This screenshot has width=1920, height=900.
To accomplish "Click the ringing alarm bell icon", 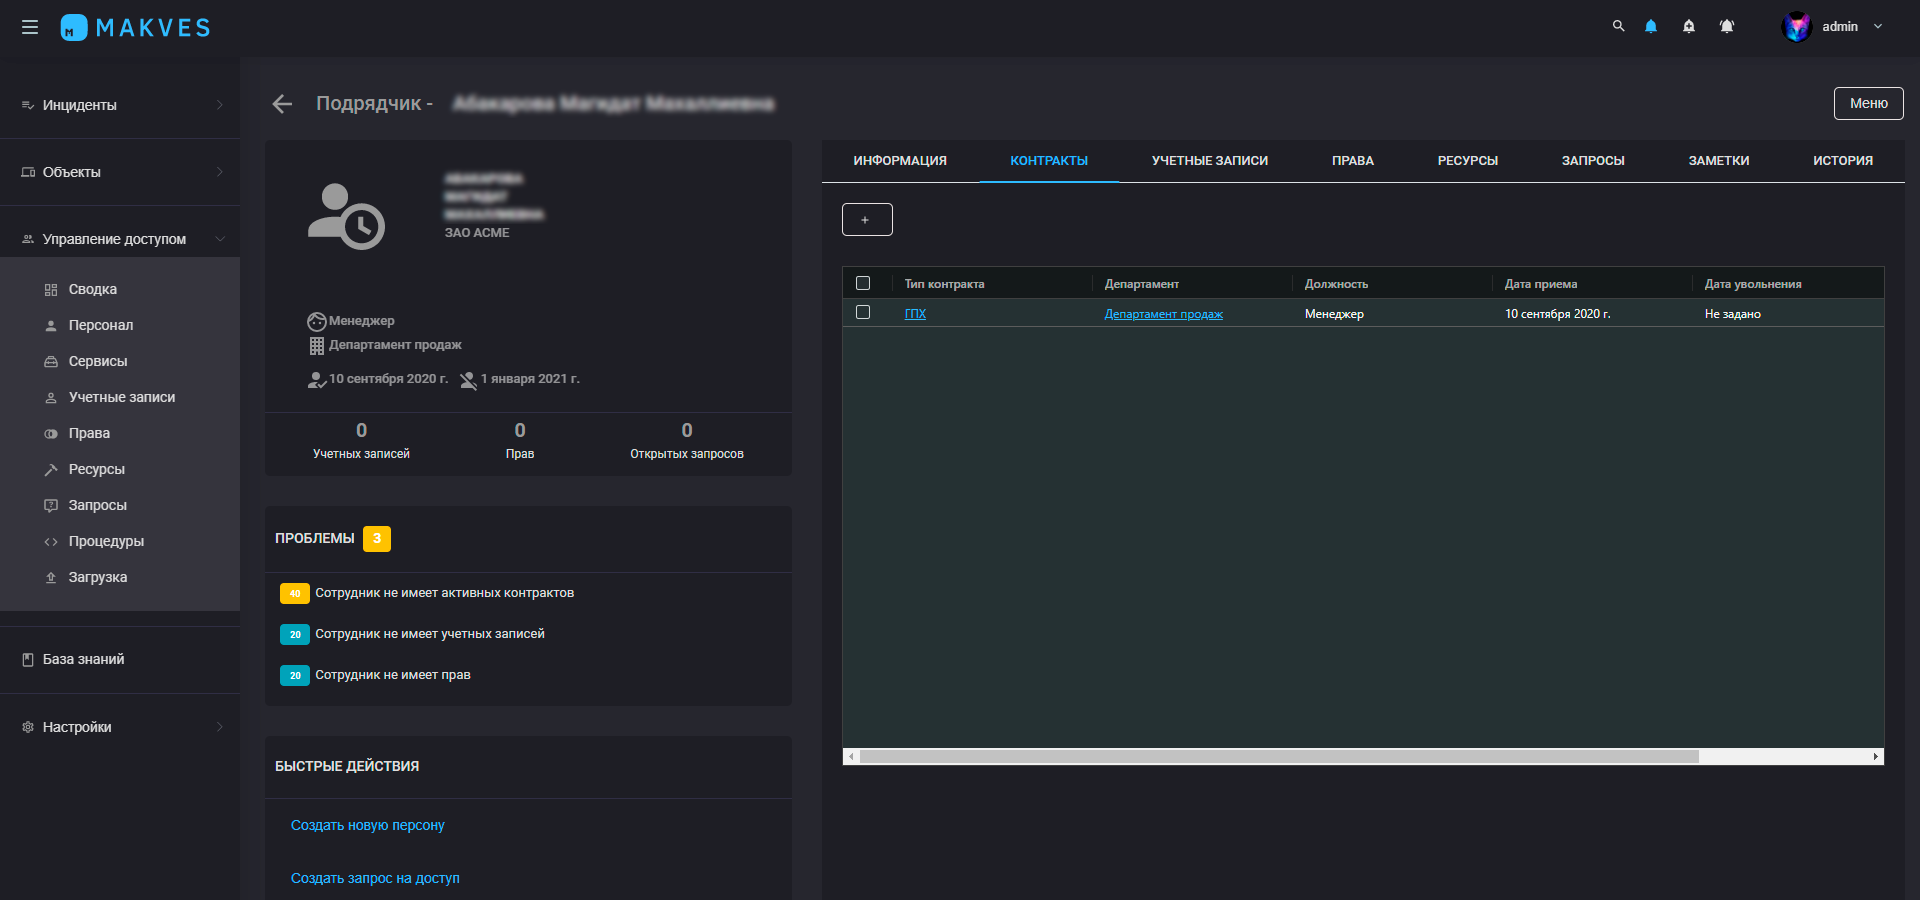I will [1727, 27].
